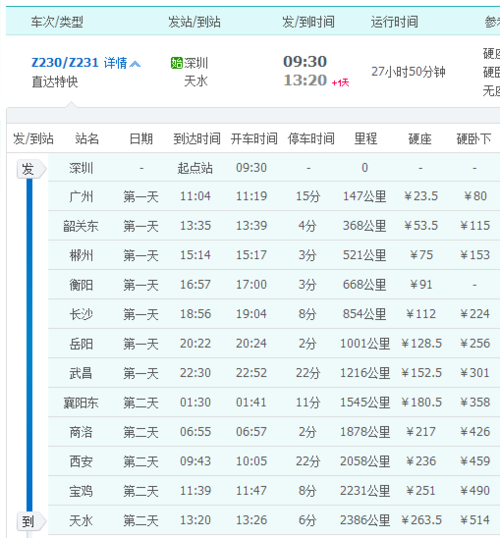
Task: Click the 发 departure marker tag
Action: [x=31, y=169]
